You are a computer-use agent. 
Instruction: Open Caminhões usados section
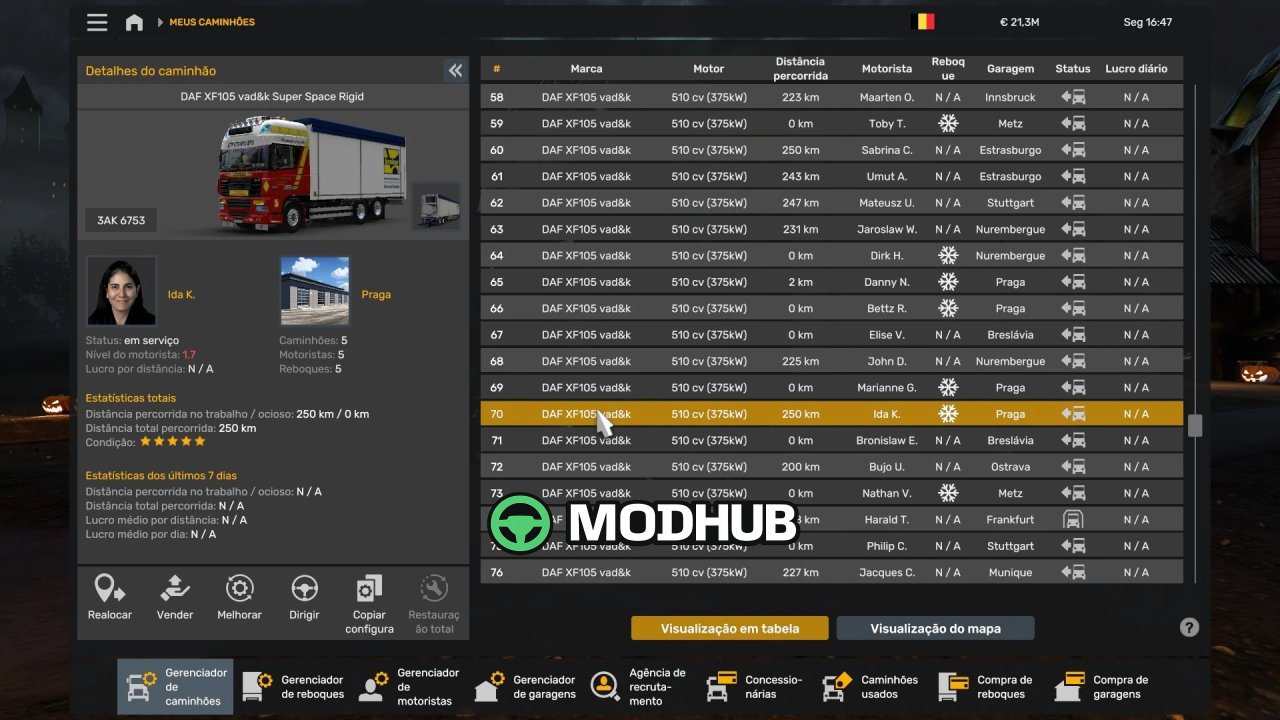(871, 687)
